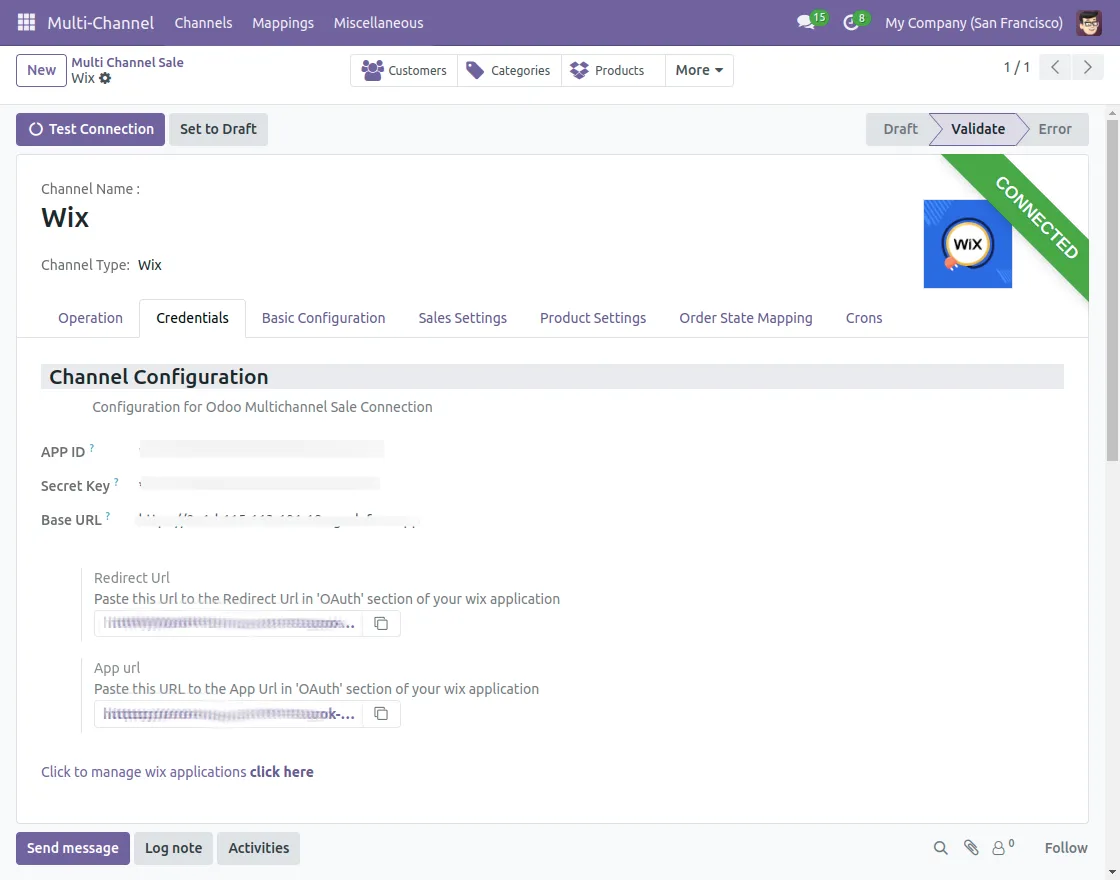The height and width of the screenshot is (880, 1120).
Task: Click the App url text field
Action: [229, 714]
